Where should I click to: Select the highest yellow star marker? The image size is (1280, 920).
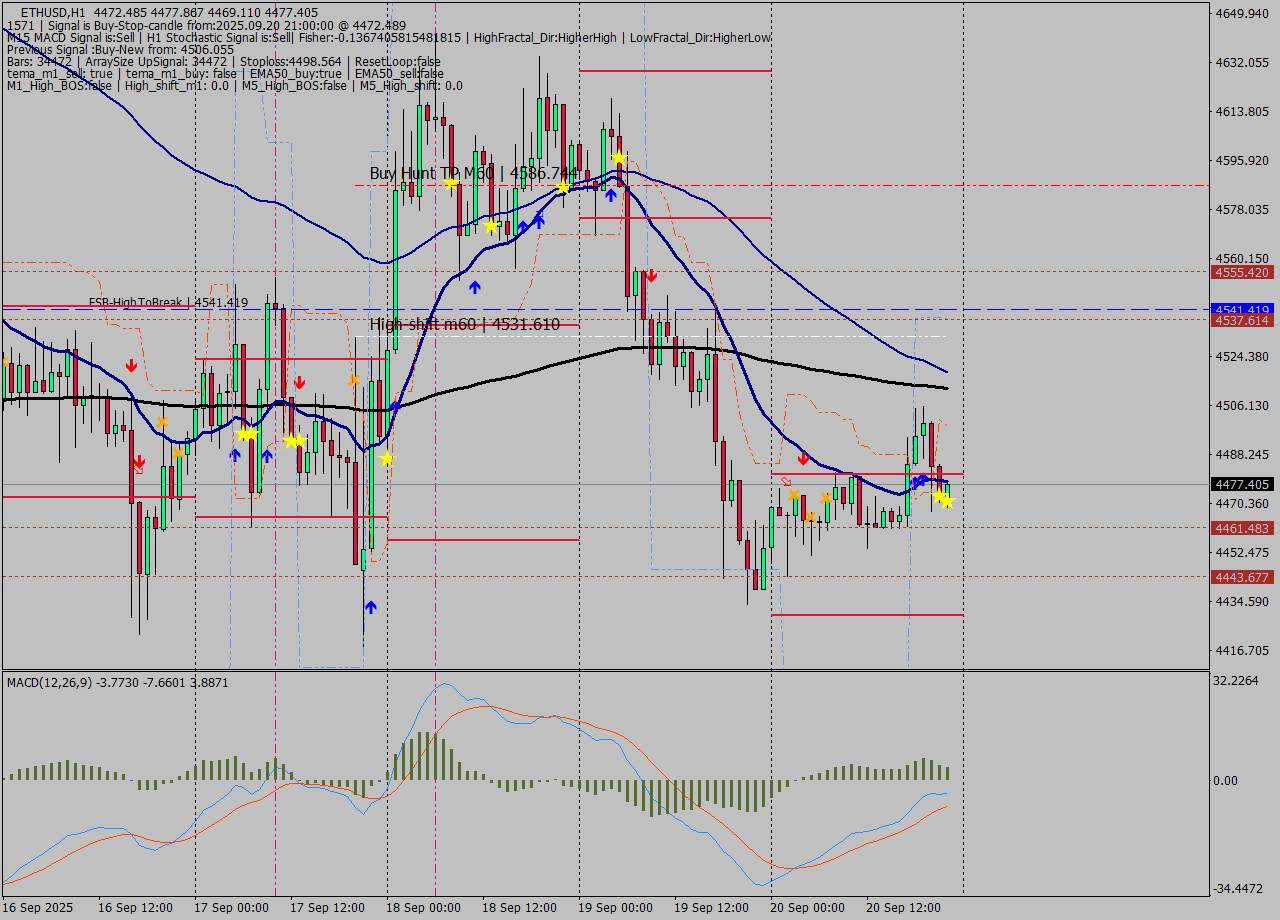tap(619, 158)
